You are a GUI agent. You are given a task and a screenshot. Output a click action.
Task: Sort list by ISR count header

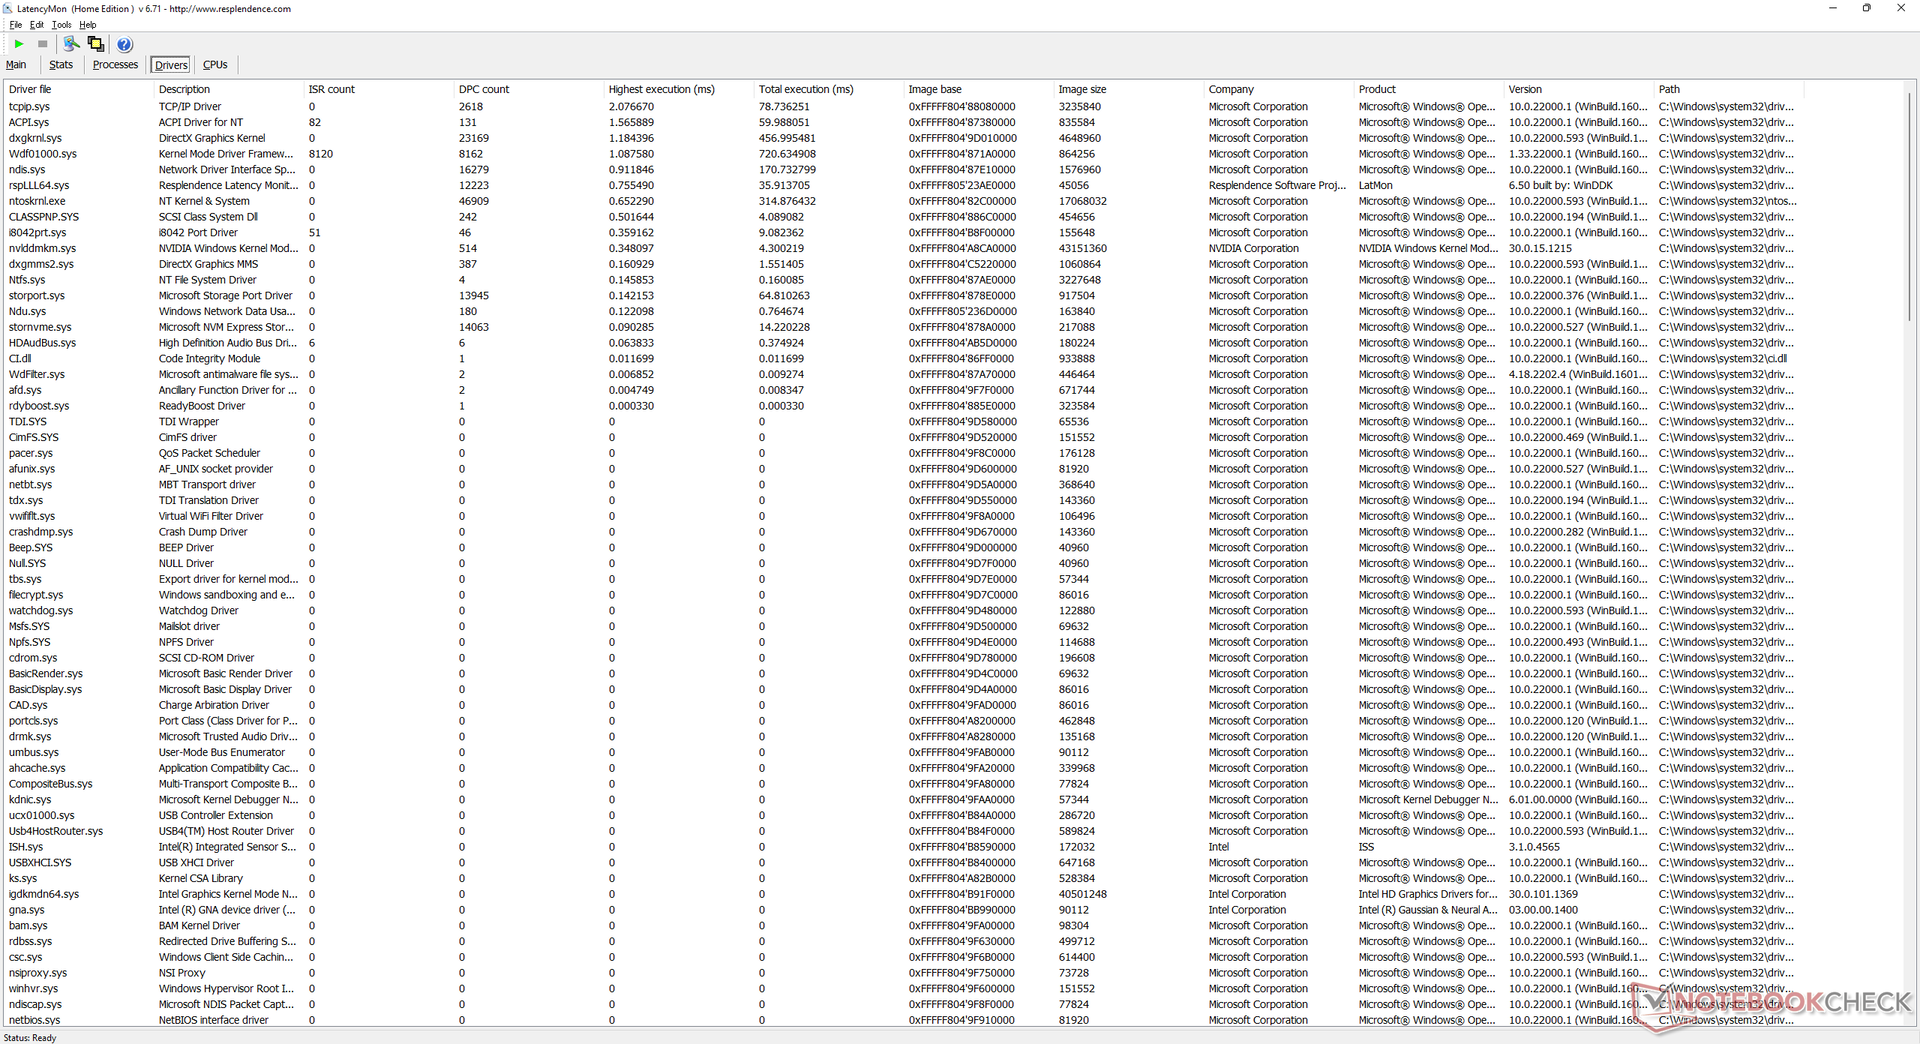click(332, 89)
